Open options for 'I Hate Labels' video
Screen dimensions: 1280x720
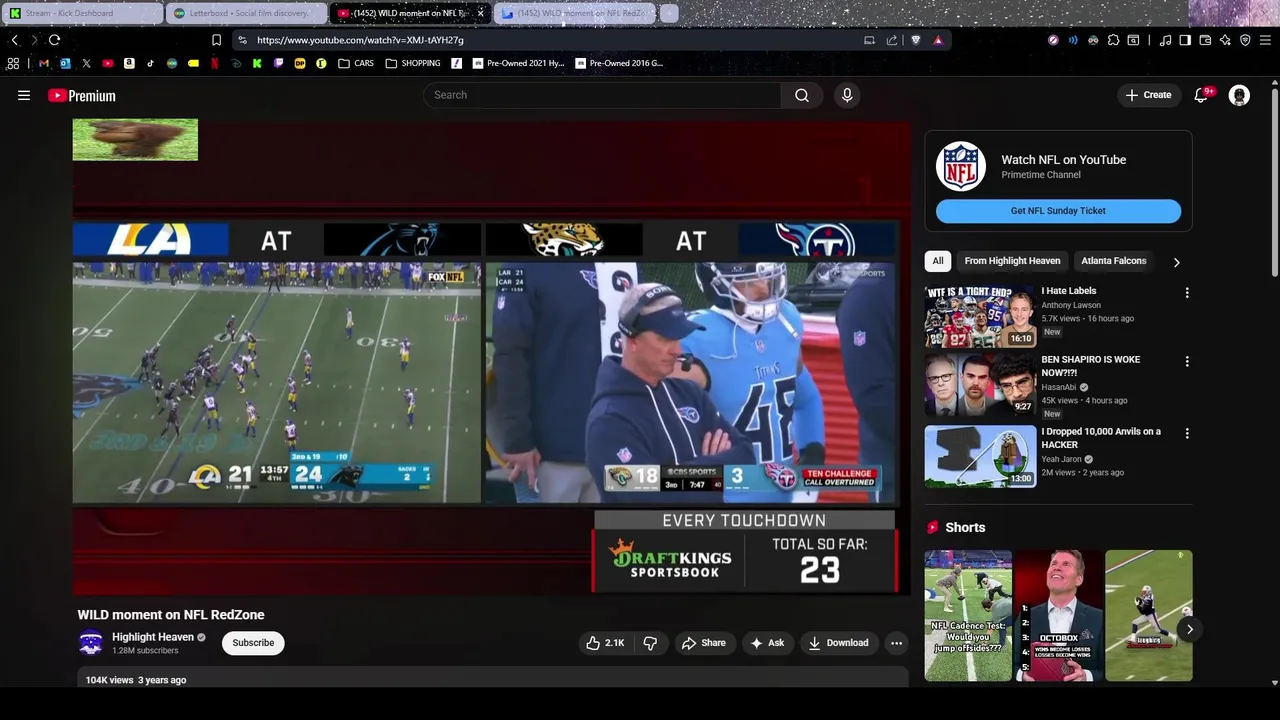click(1187, 293)
